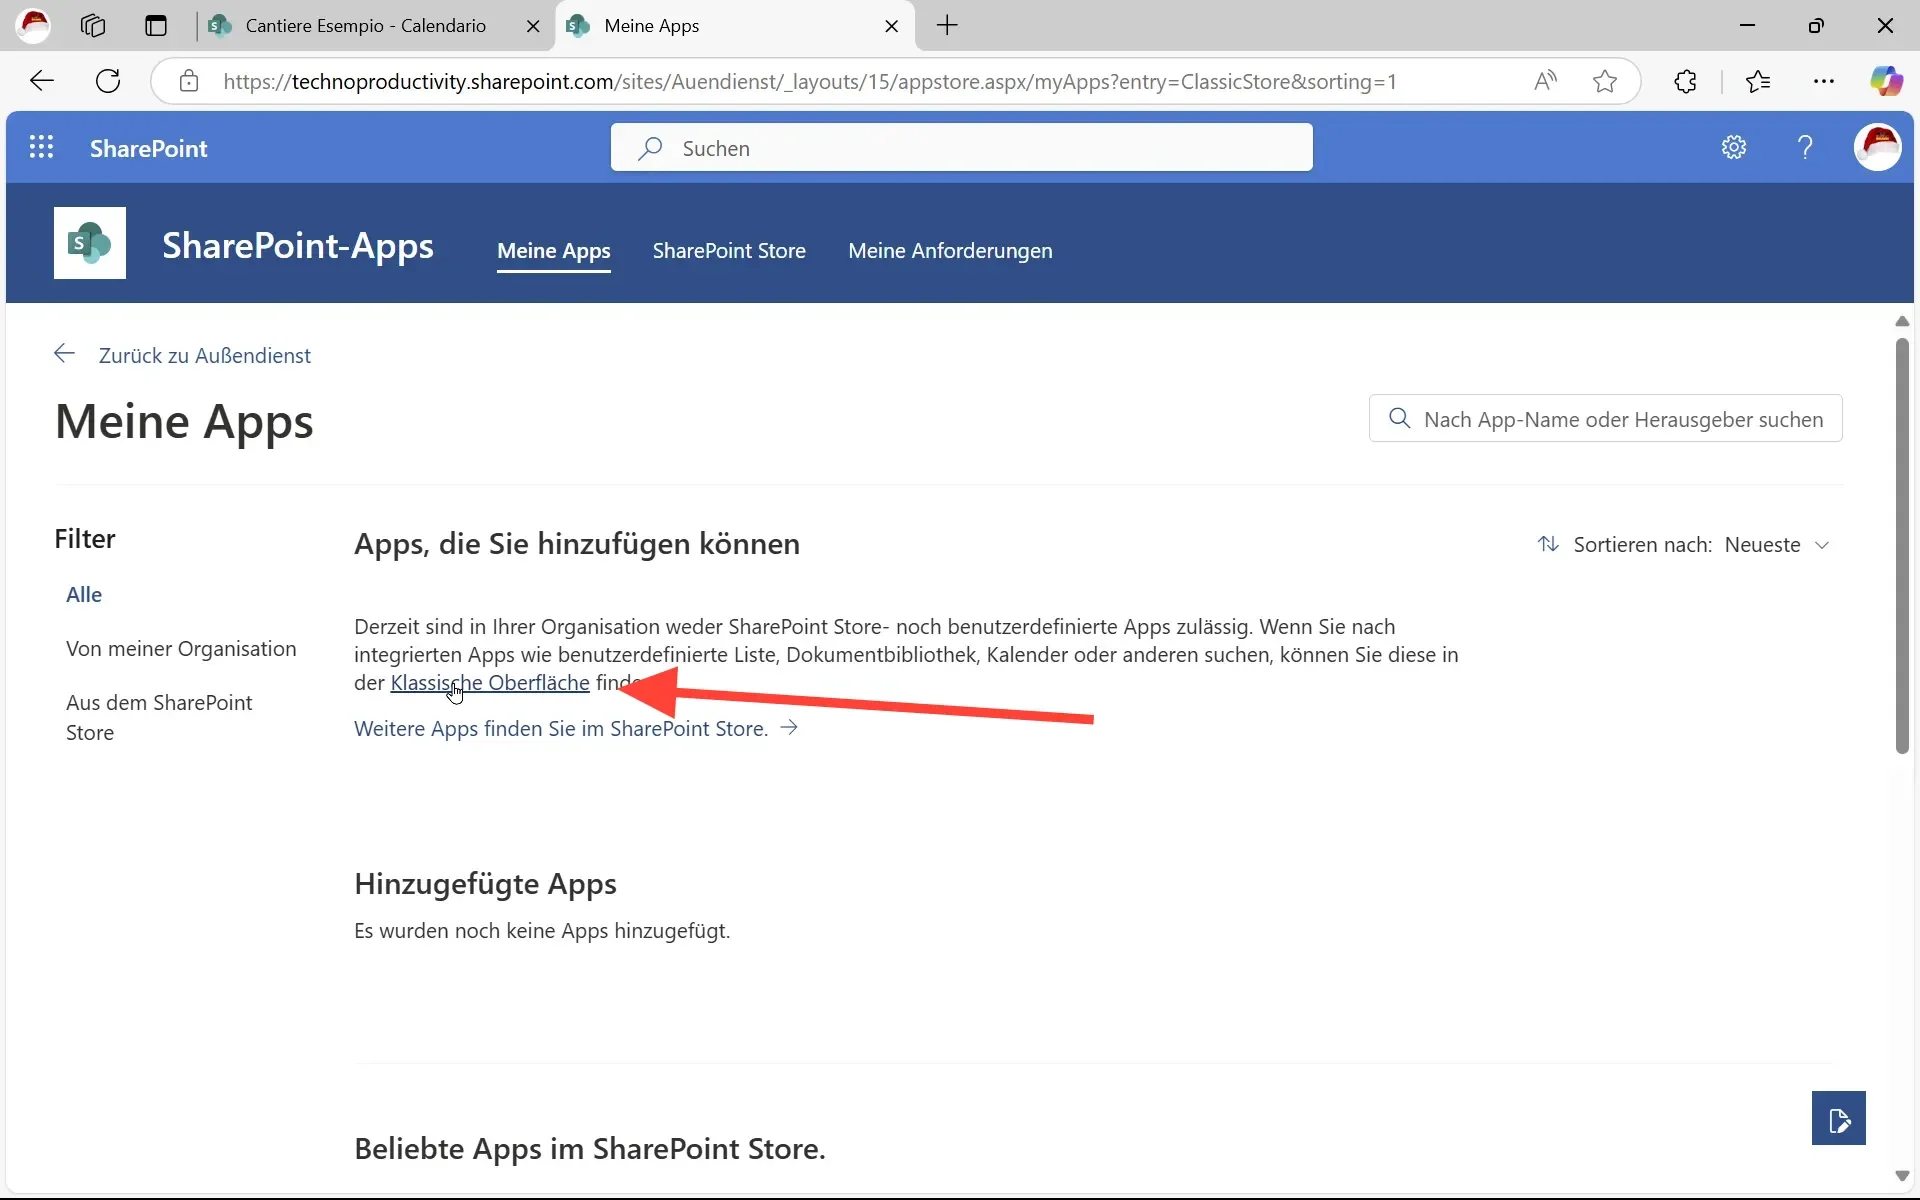1920x1200 pixels.
Task: Open the Help question mark
Action: pos(1805,148)
